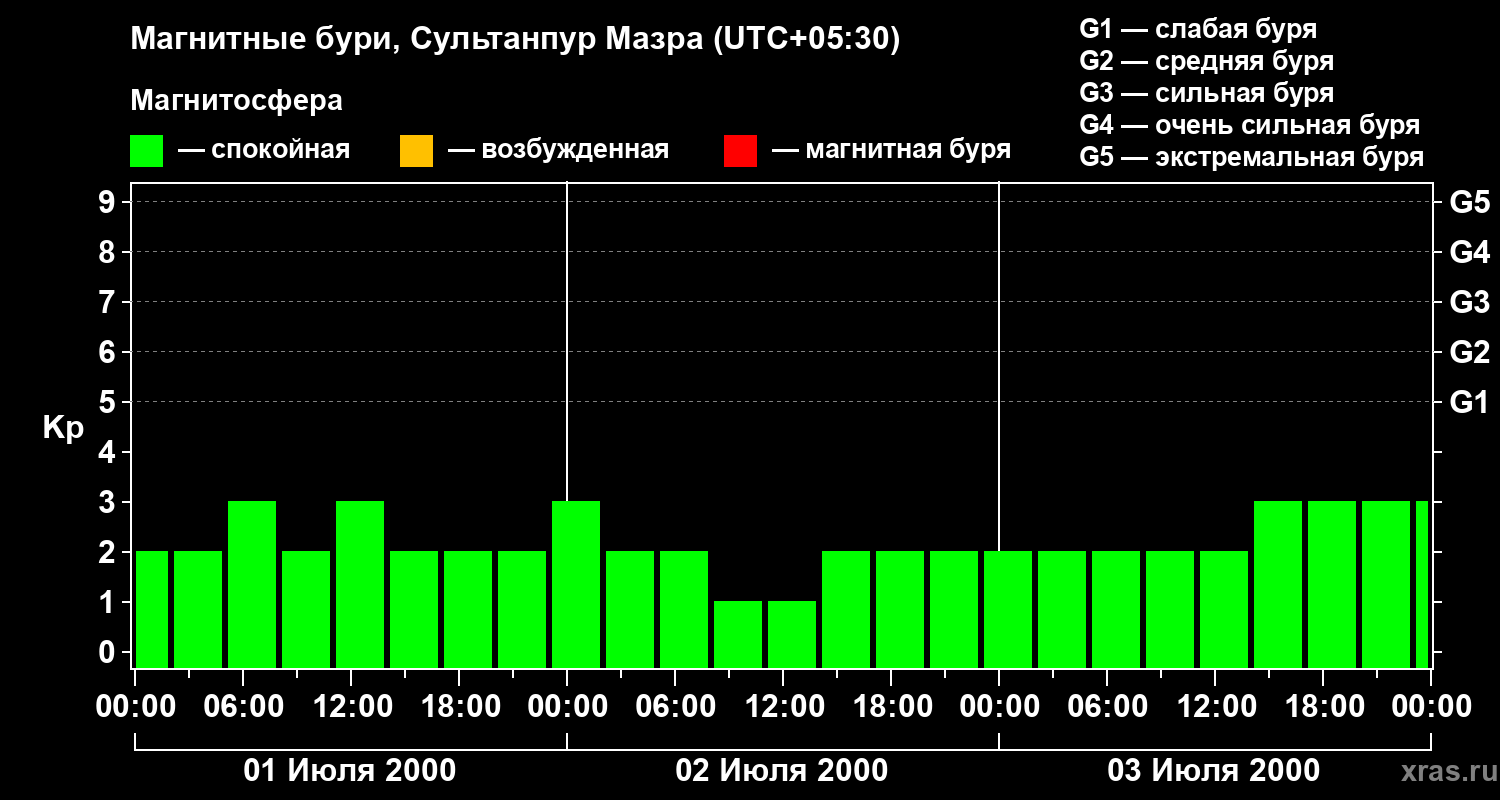
Task: Click the Kp 3 bar at 15:00 on 03 Июля
Action: [x=1278, y=584]
